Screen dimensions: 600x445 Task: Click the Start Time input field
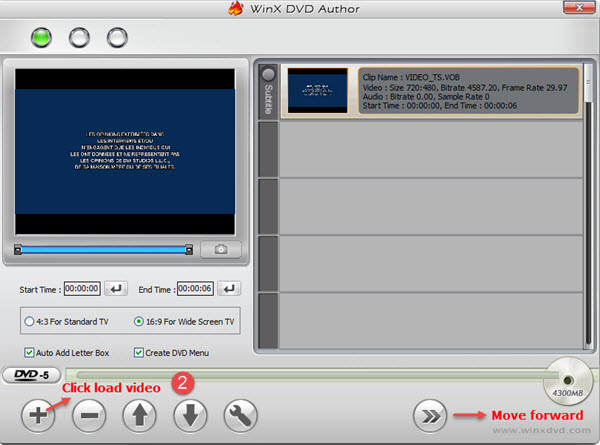pos(82,289)
